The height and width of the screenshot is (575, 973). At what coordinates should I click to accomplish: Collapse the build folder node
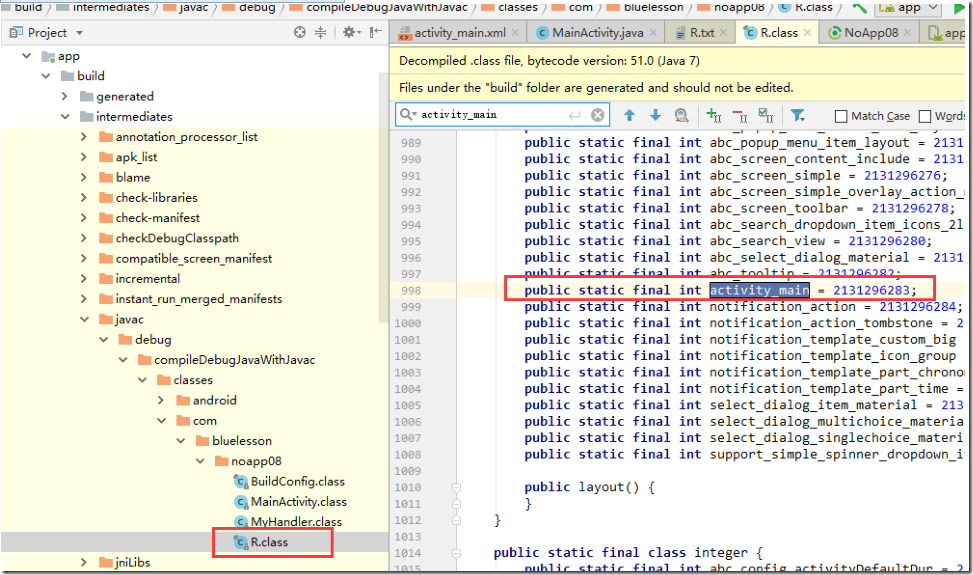tap(46, 76)
